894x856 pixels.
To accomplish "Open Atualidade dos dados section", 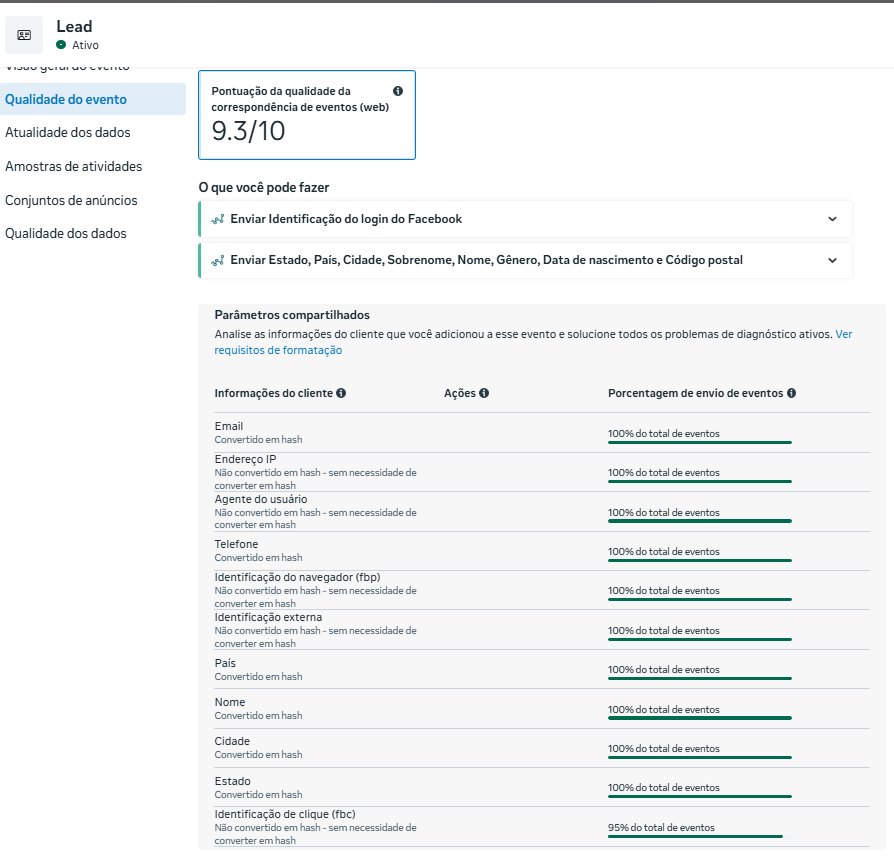I will [68, 132].
